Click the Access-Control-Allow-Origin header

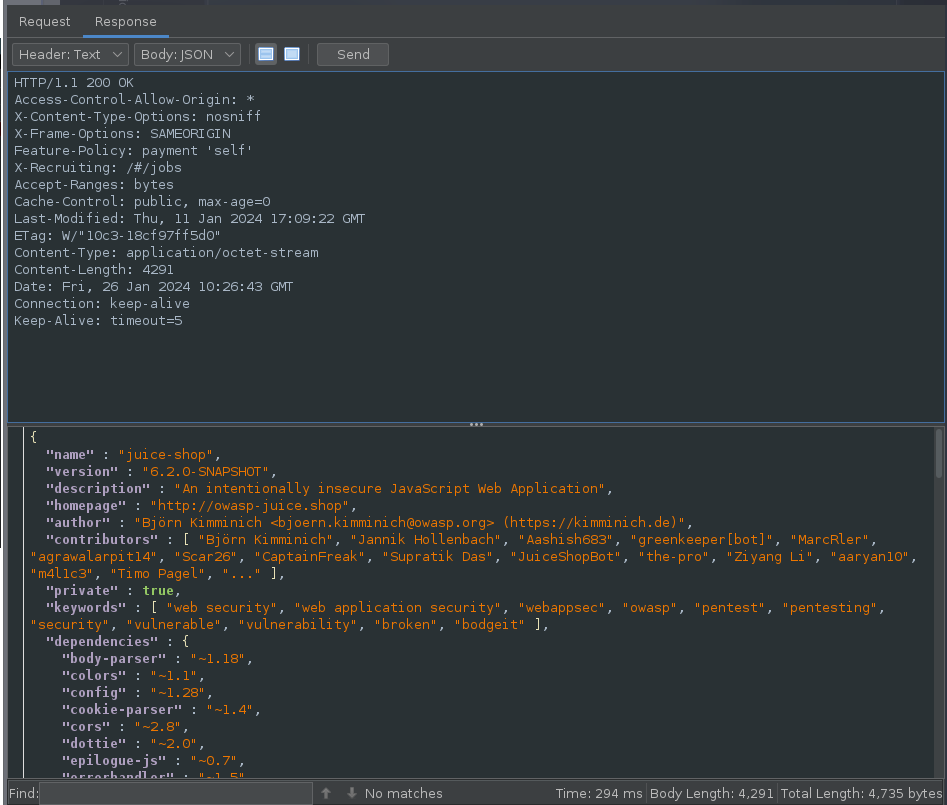(x=134, y=100)
